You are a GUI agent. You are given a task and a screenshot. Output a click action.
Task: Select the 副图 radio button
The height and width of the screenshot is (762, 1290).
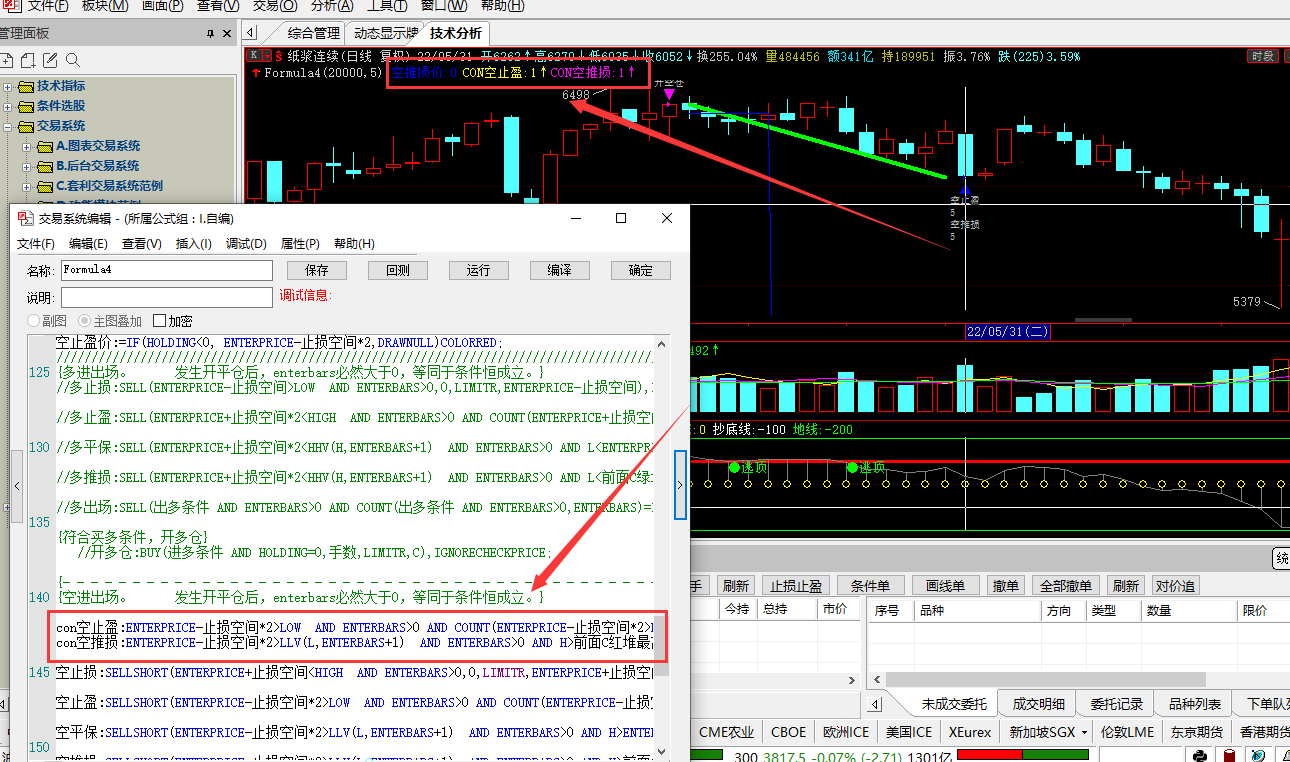point(34,321)
